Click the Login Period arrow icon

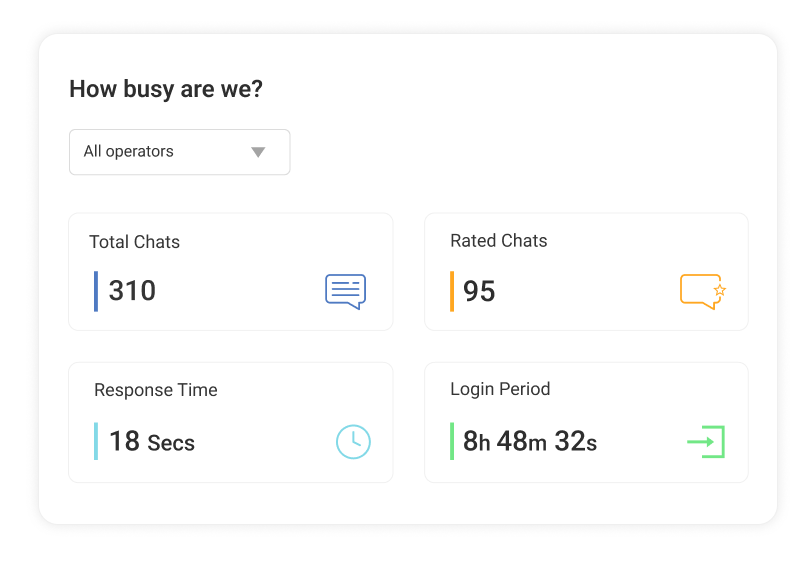pos(706,441)
